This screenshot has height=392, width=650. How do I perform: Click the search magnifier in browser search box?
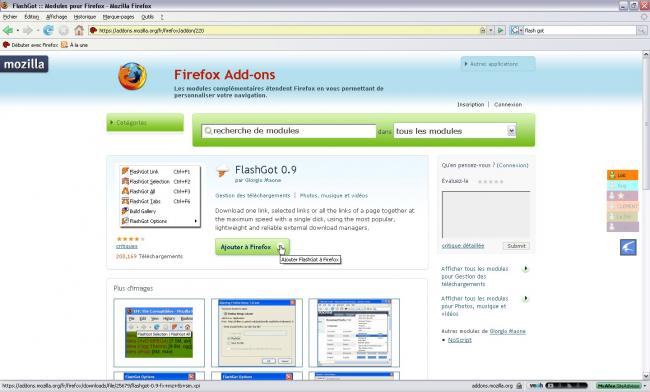point(641,30)
